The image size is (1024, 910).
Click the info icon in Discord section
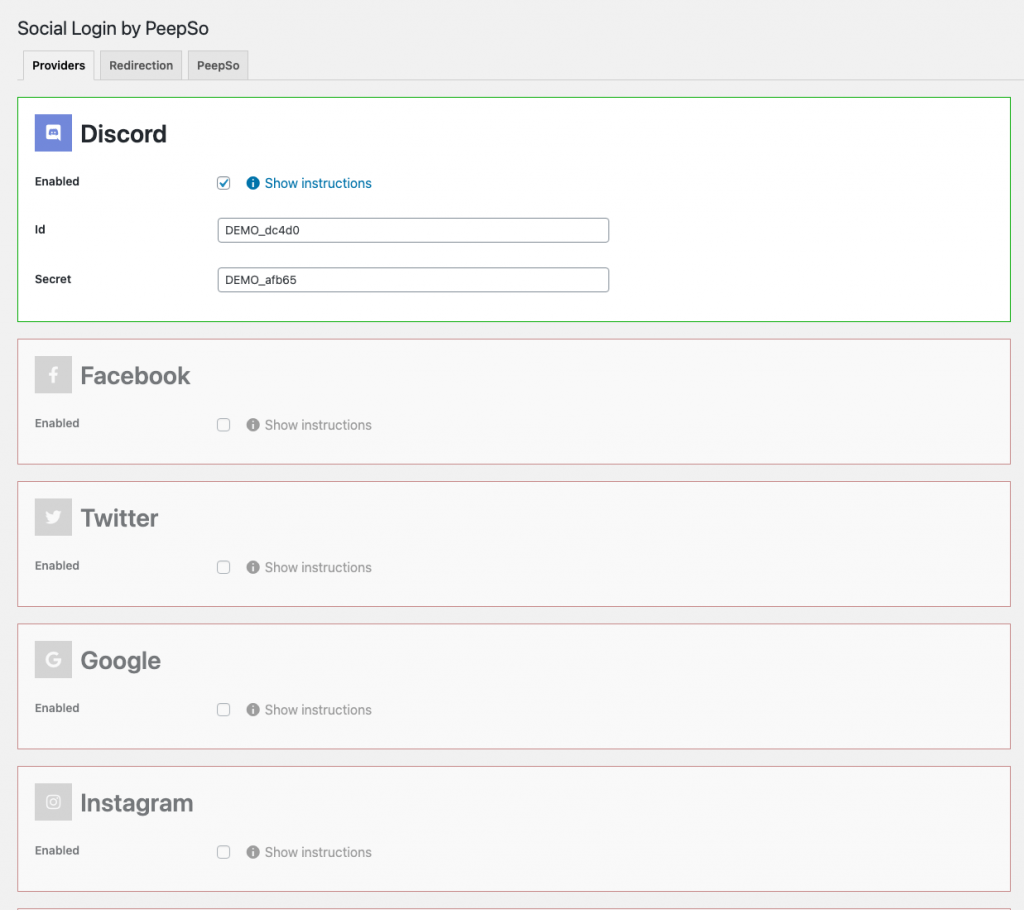point(253,184)
